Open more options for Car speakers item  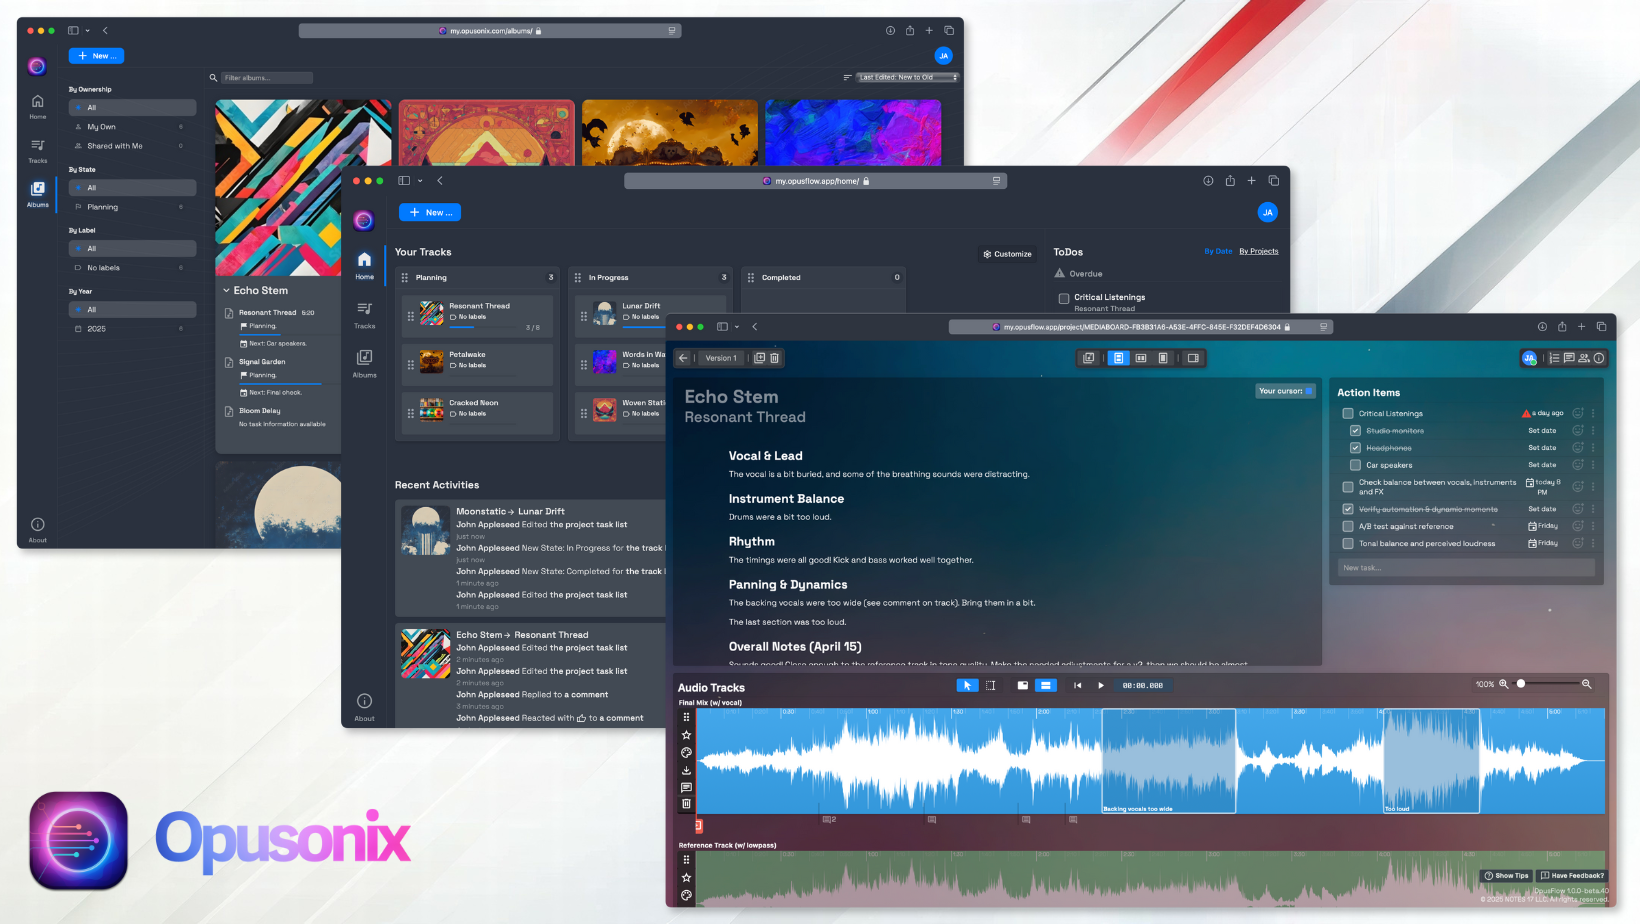point(1593,465)
